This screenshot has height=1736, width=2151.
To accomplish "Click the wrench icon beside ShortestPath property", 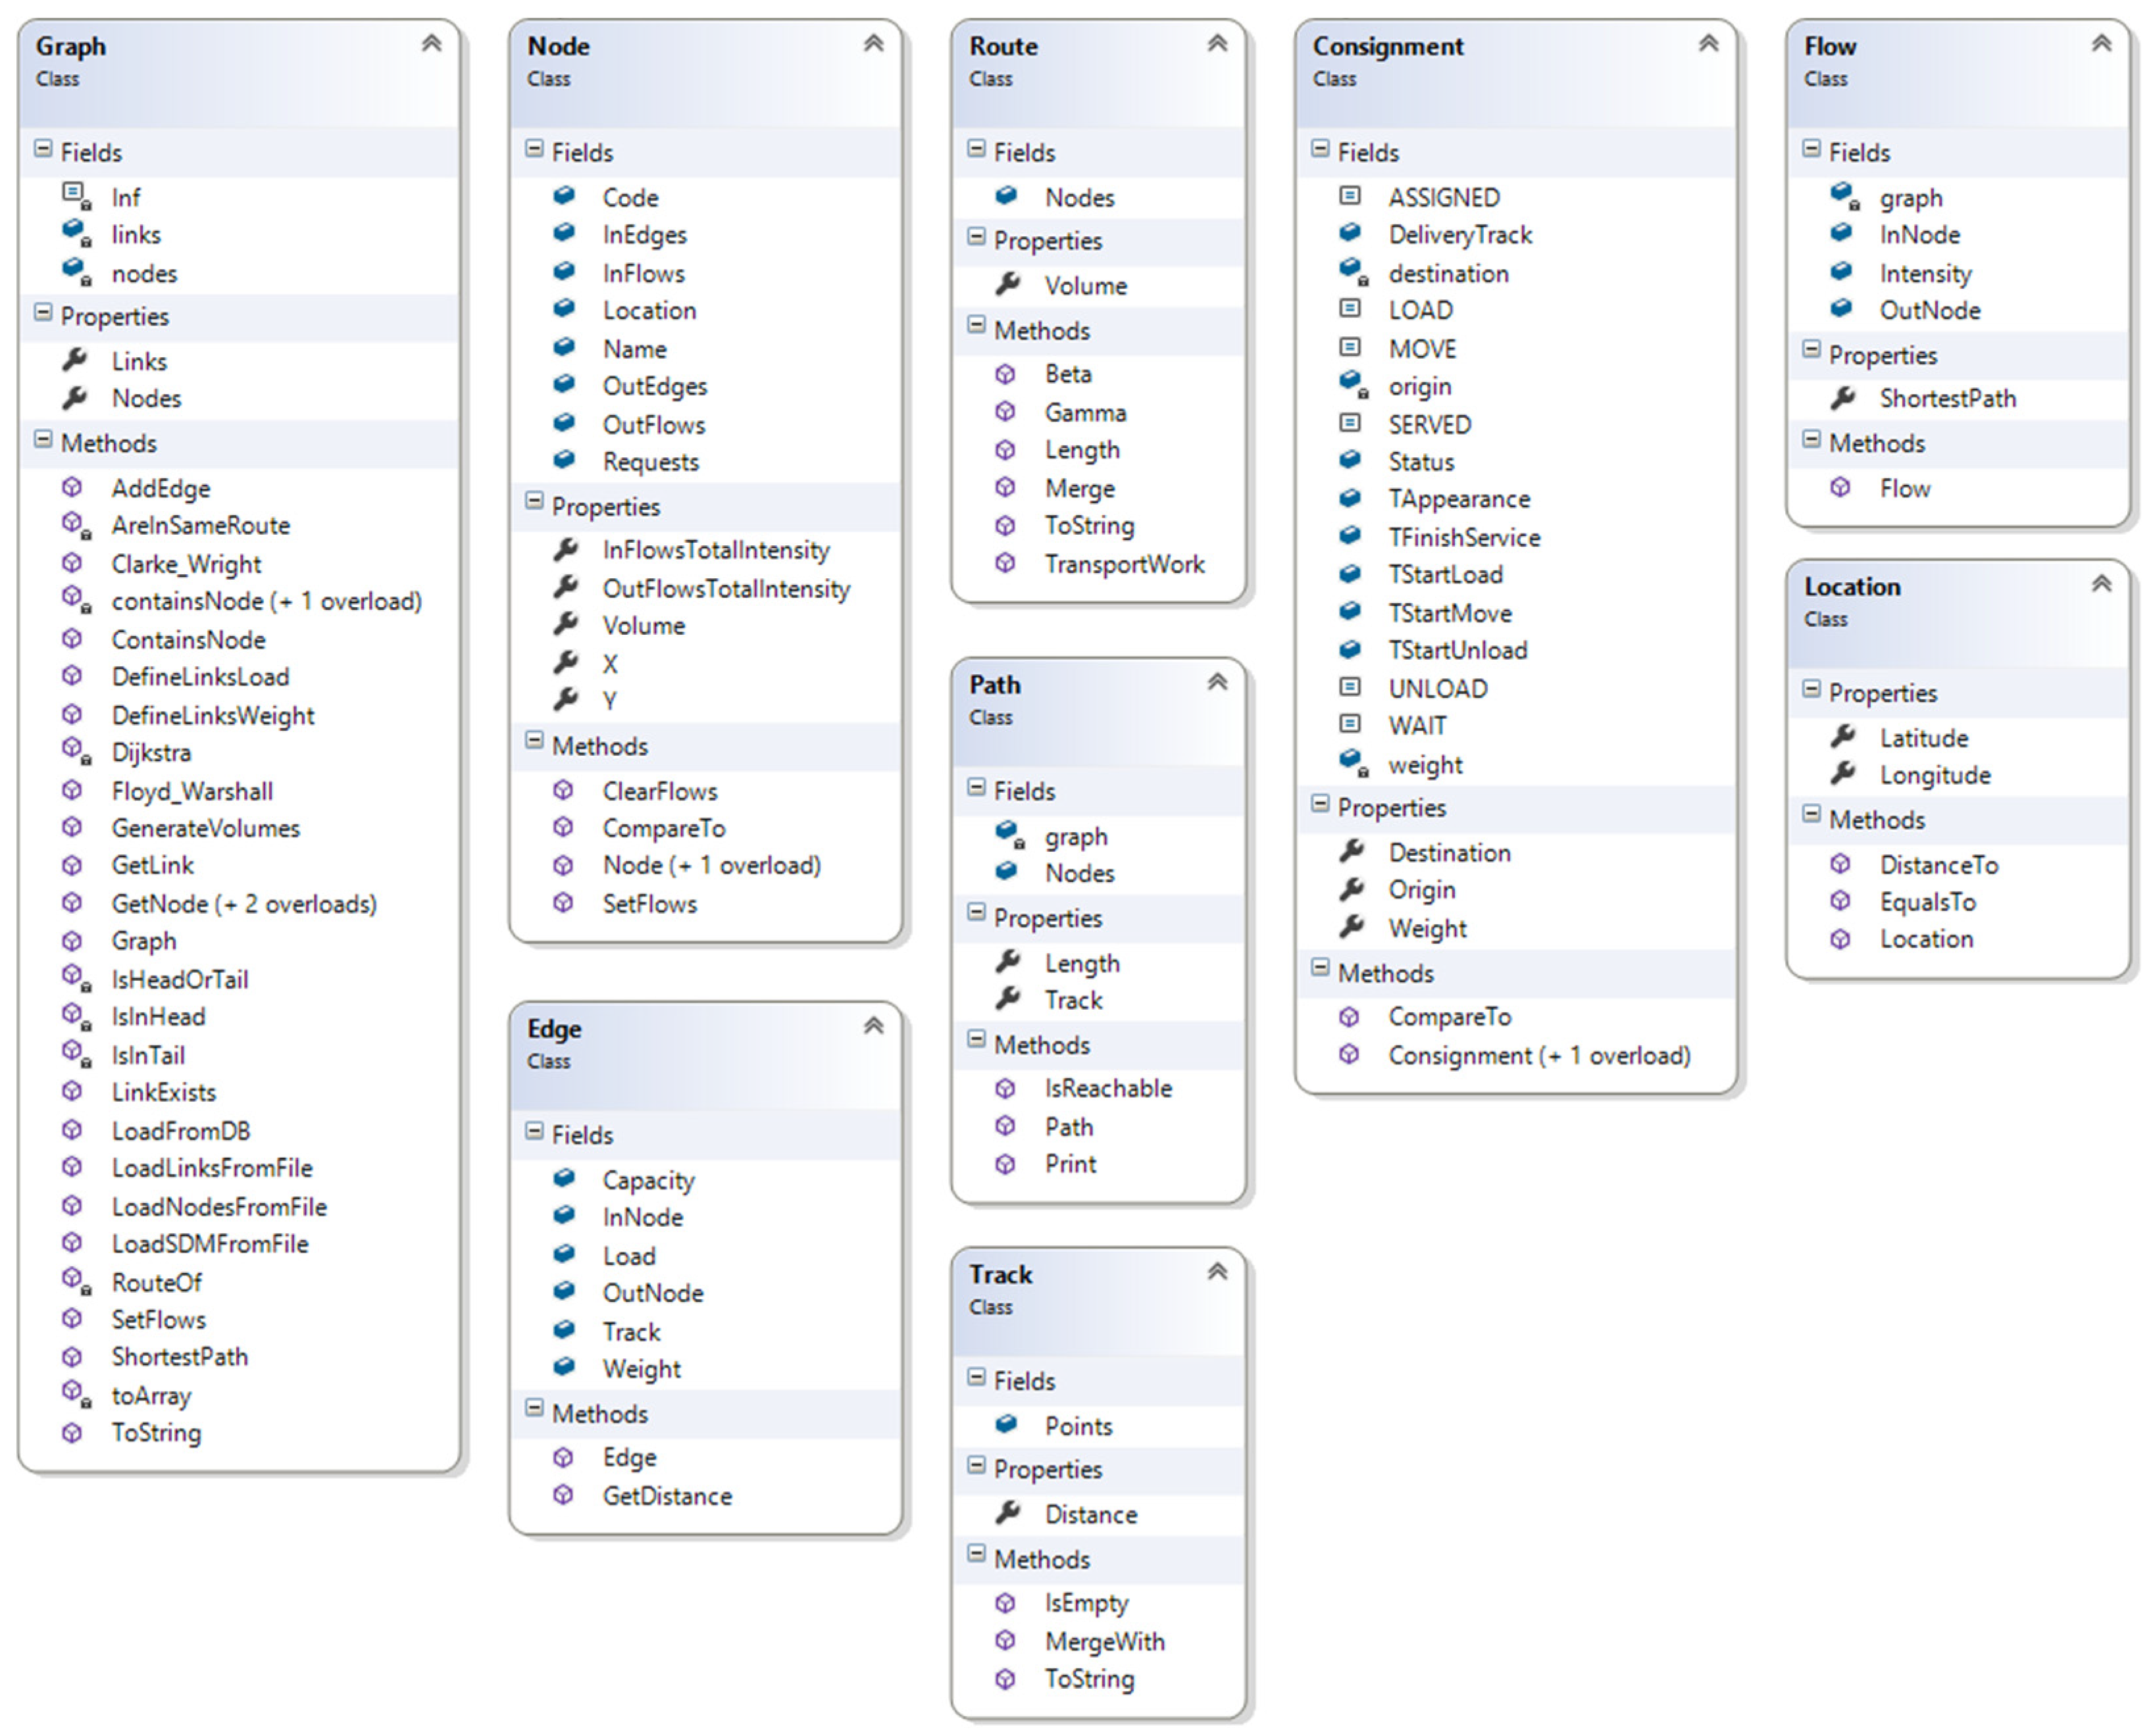I will click(x=1843, y=398).
